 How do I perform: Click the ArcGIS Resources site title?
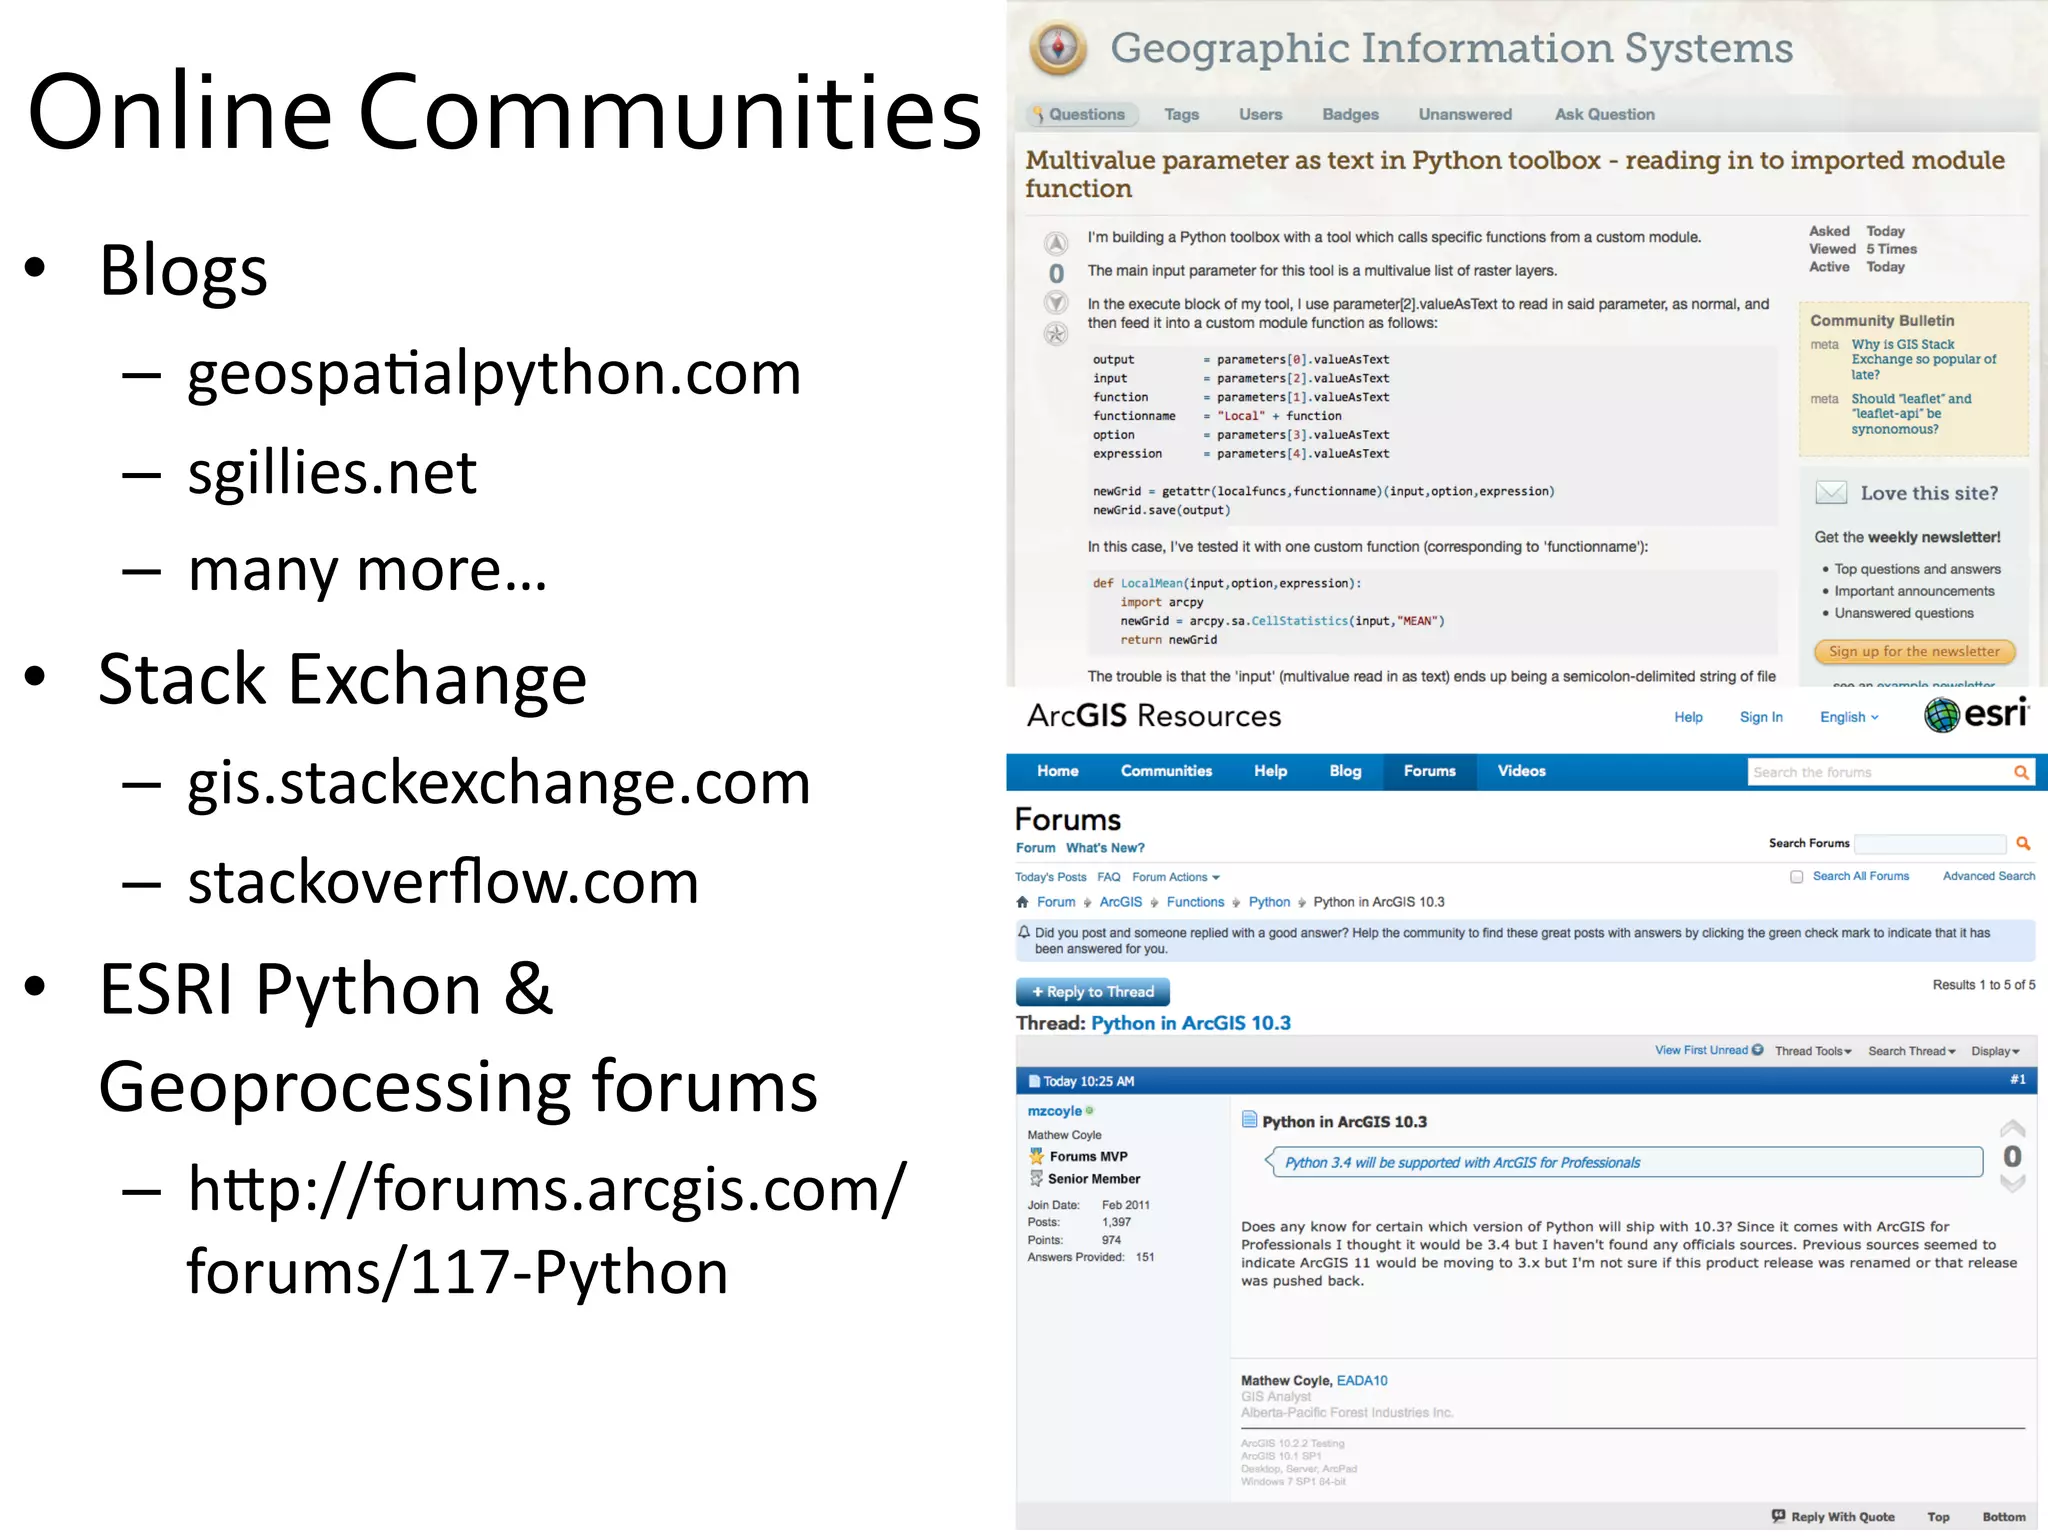click(x=1153, y=716)
